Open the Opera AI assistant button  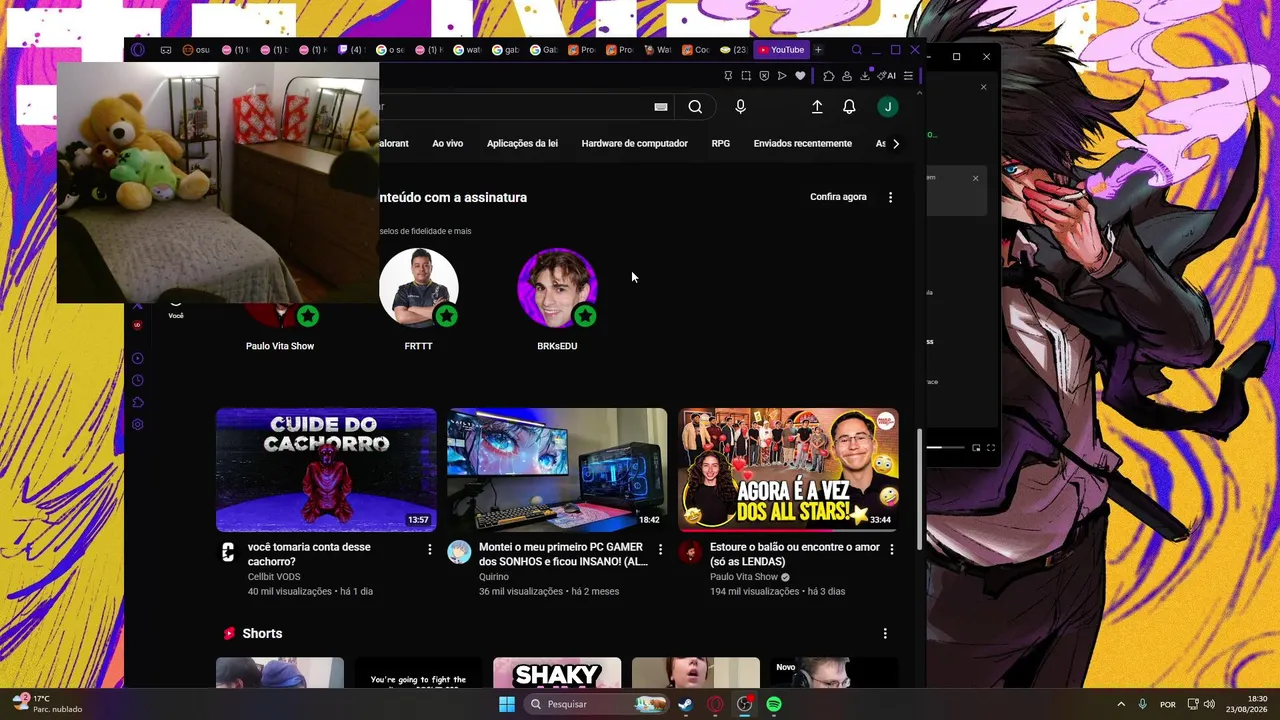(x=886, y=76)
